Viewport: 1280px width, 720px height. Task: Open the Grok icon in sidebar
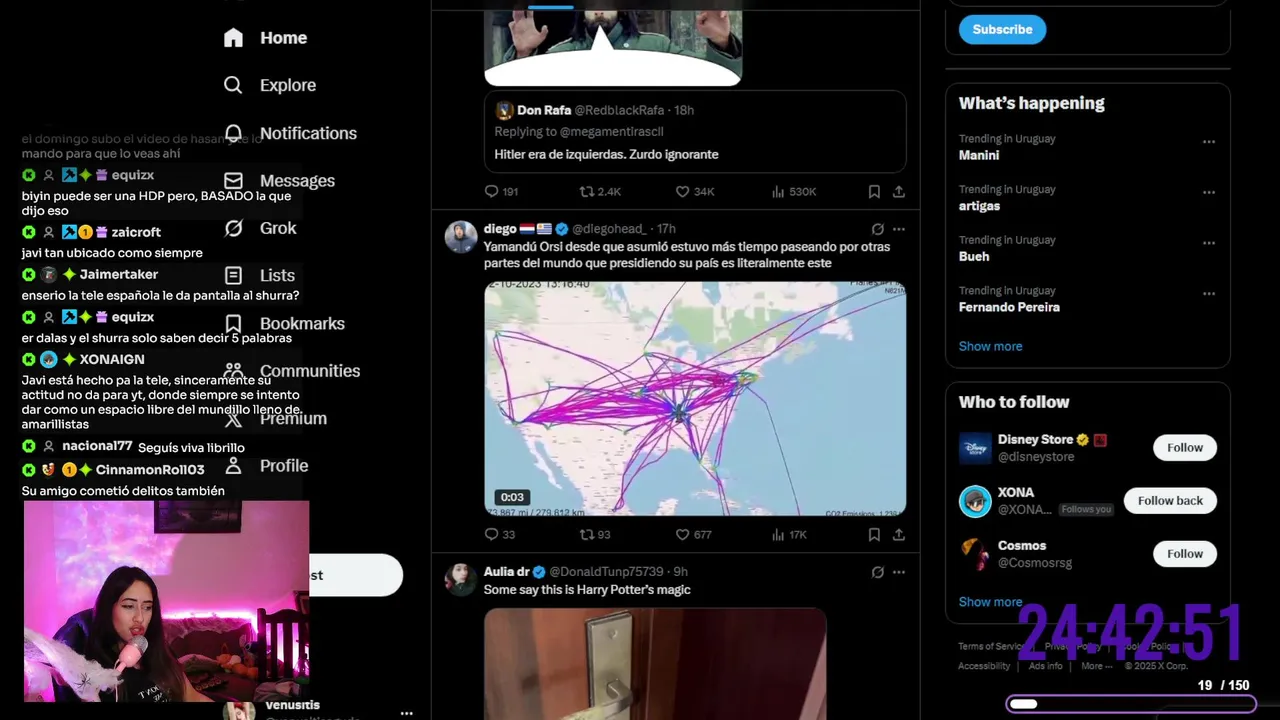click(x=233, y=228)
